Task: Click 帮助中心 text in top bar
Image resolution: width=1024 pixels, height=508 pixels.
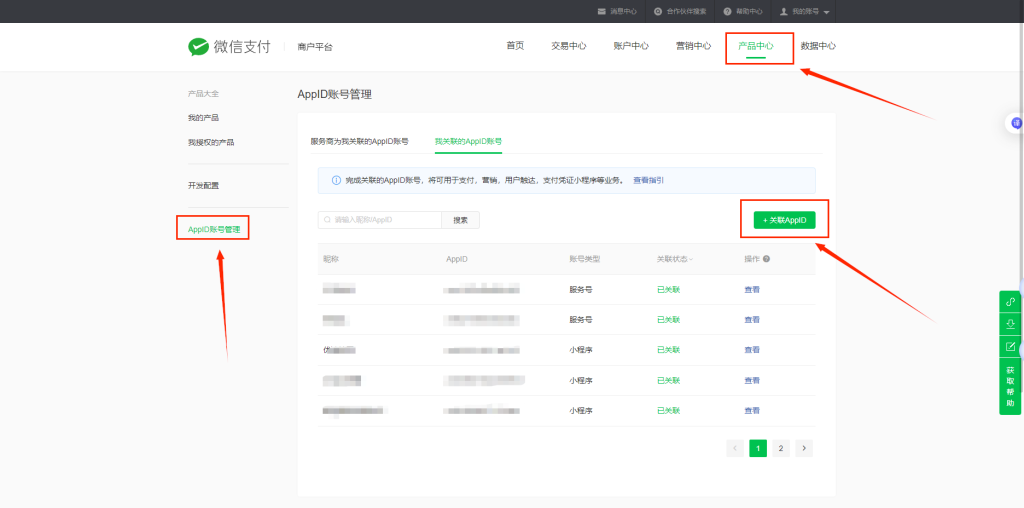Action: click(x=749, y=12)
